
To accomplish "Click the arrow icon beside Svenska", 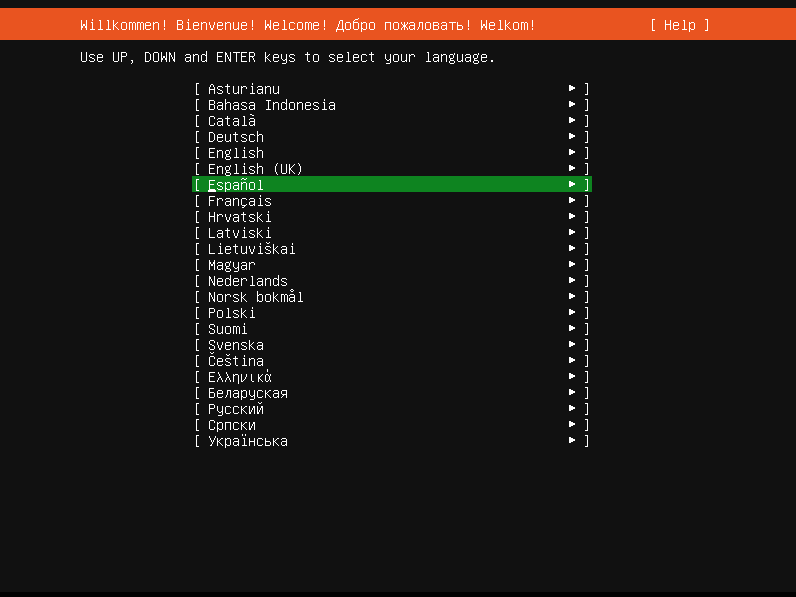I will point(572,345).
